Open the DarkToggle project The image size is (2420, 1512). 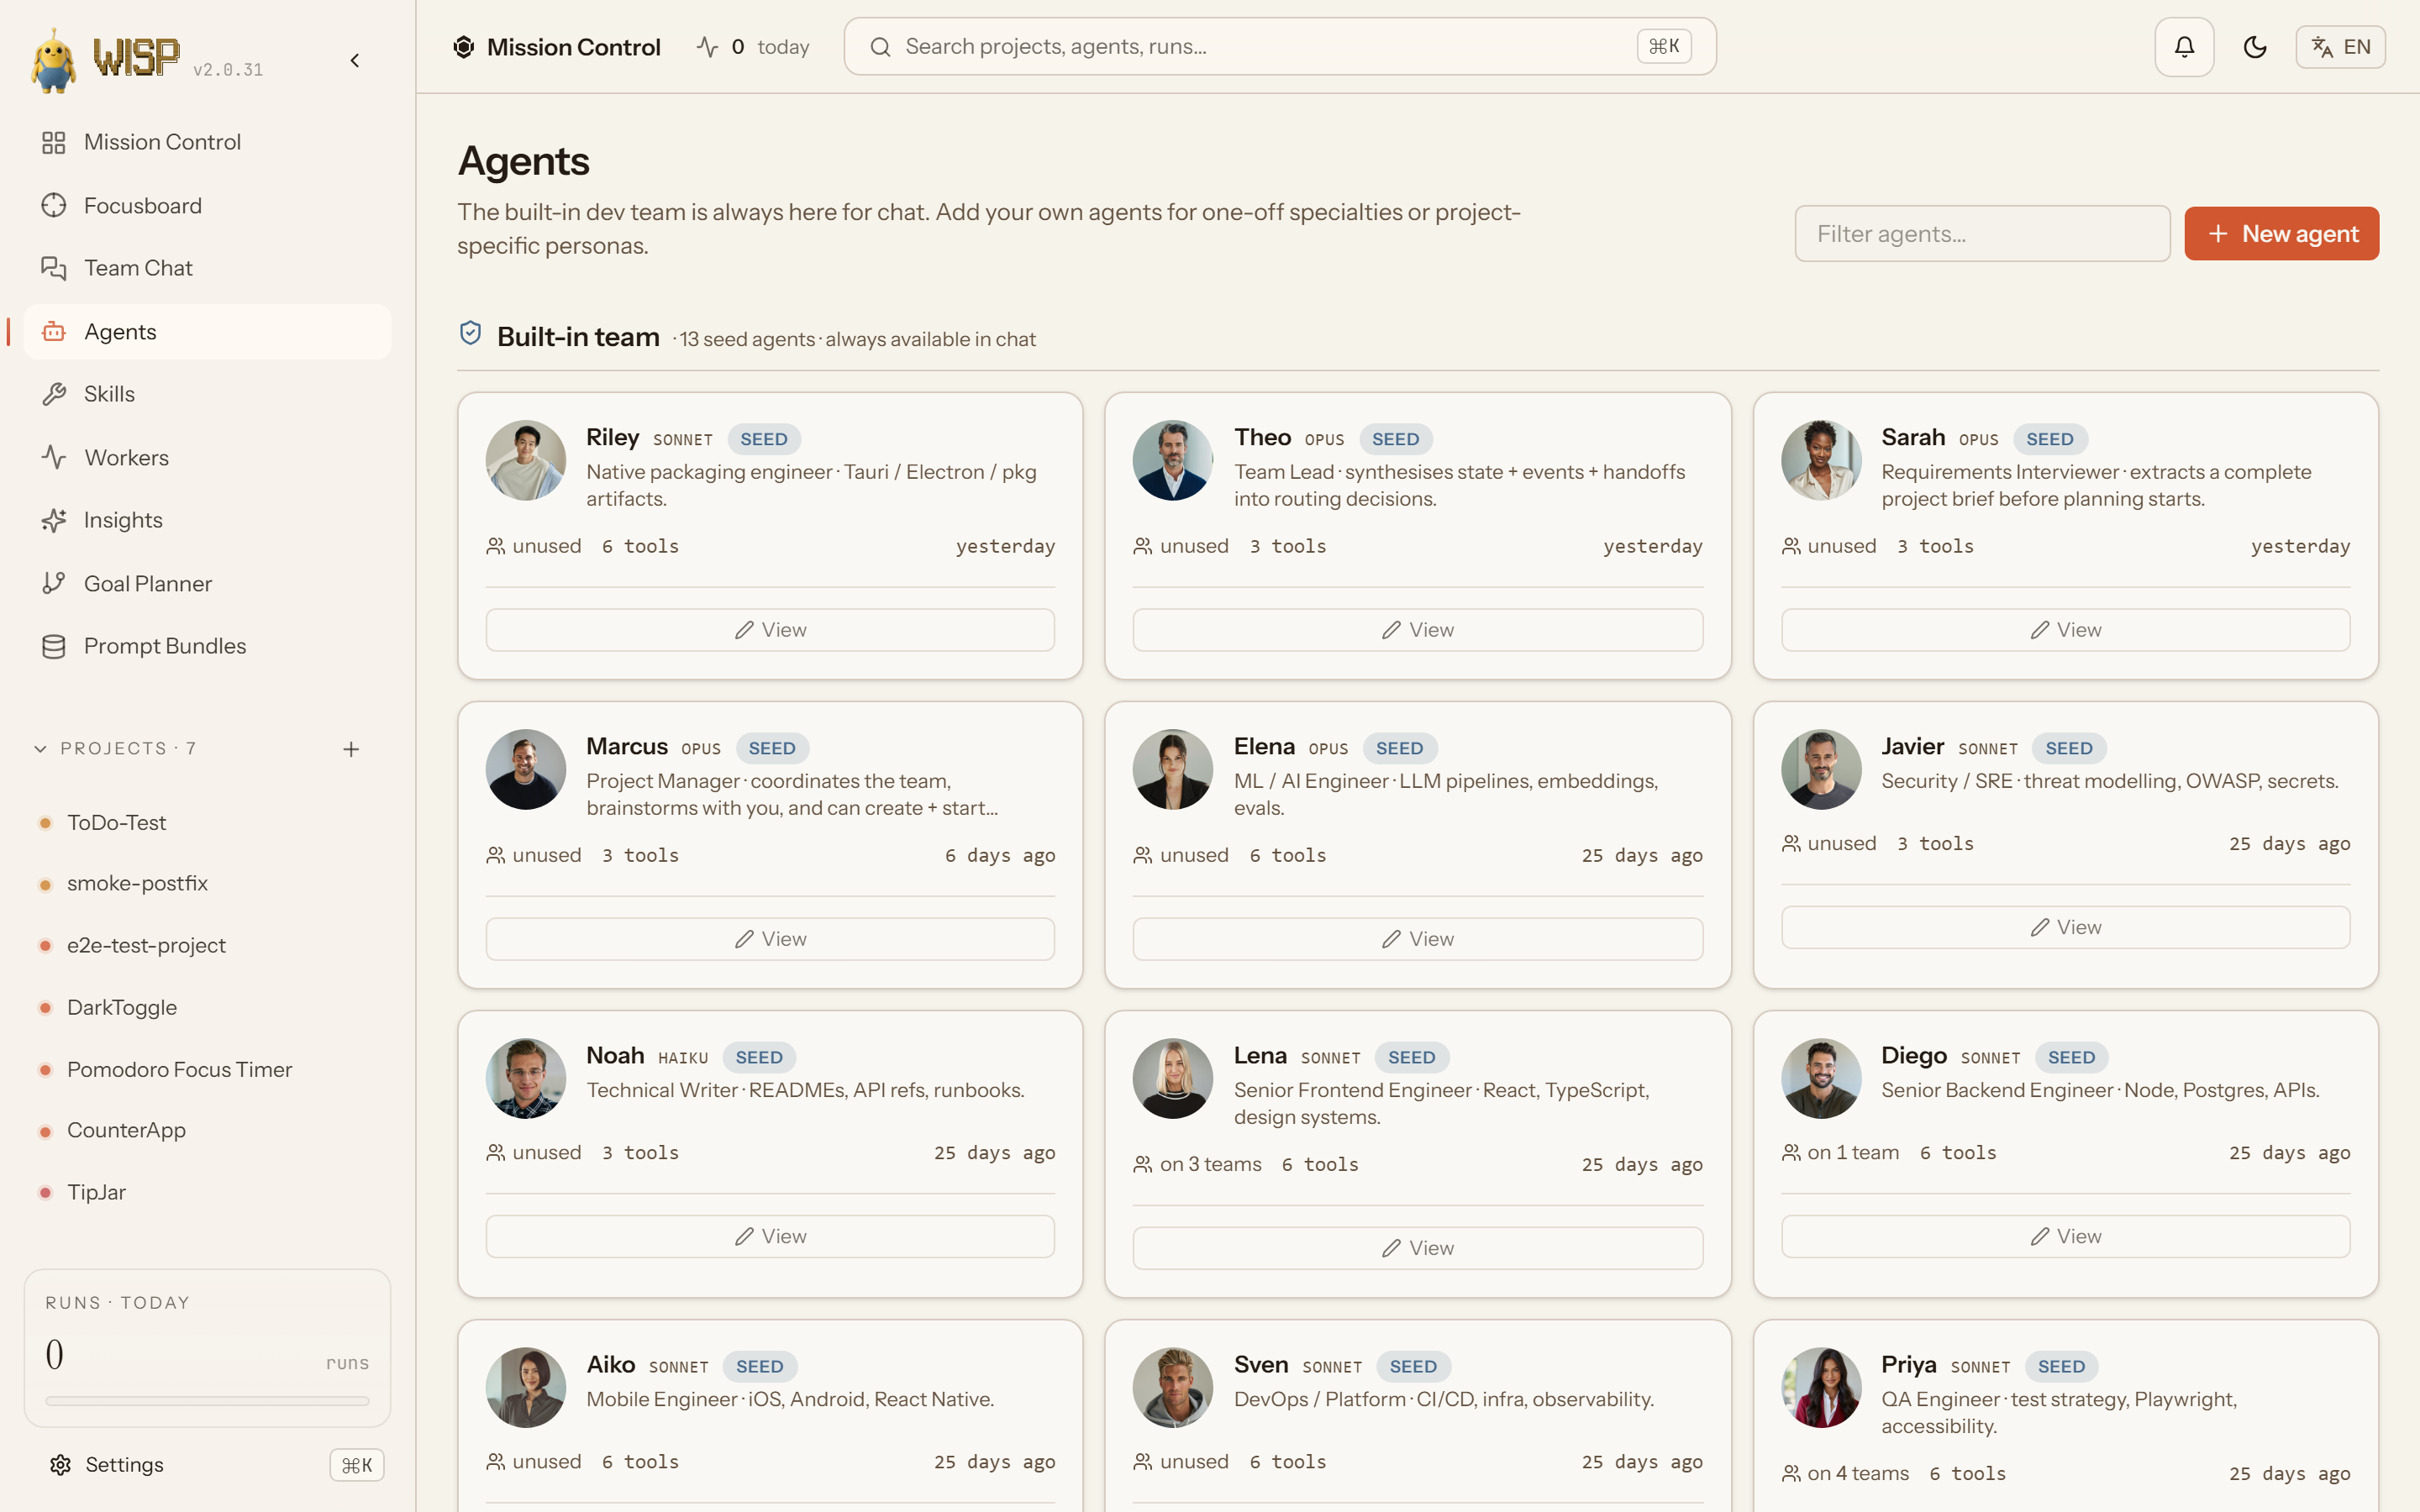pos(207,1008)
